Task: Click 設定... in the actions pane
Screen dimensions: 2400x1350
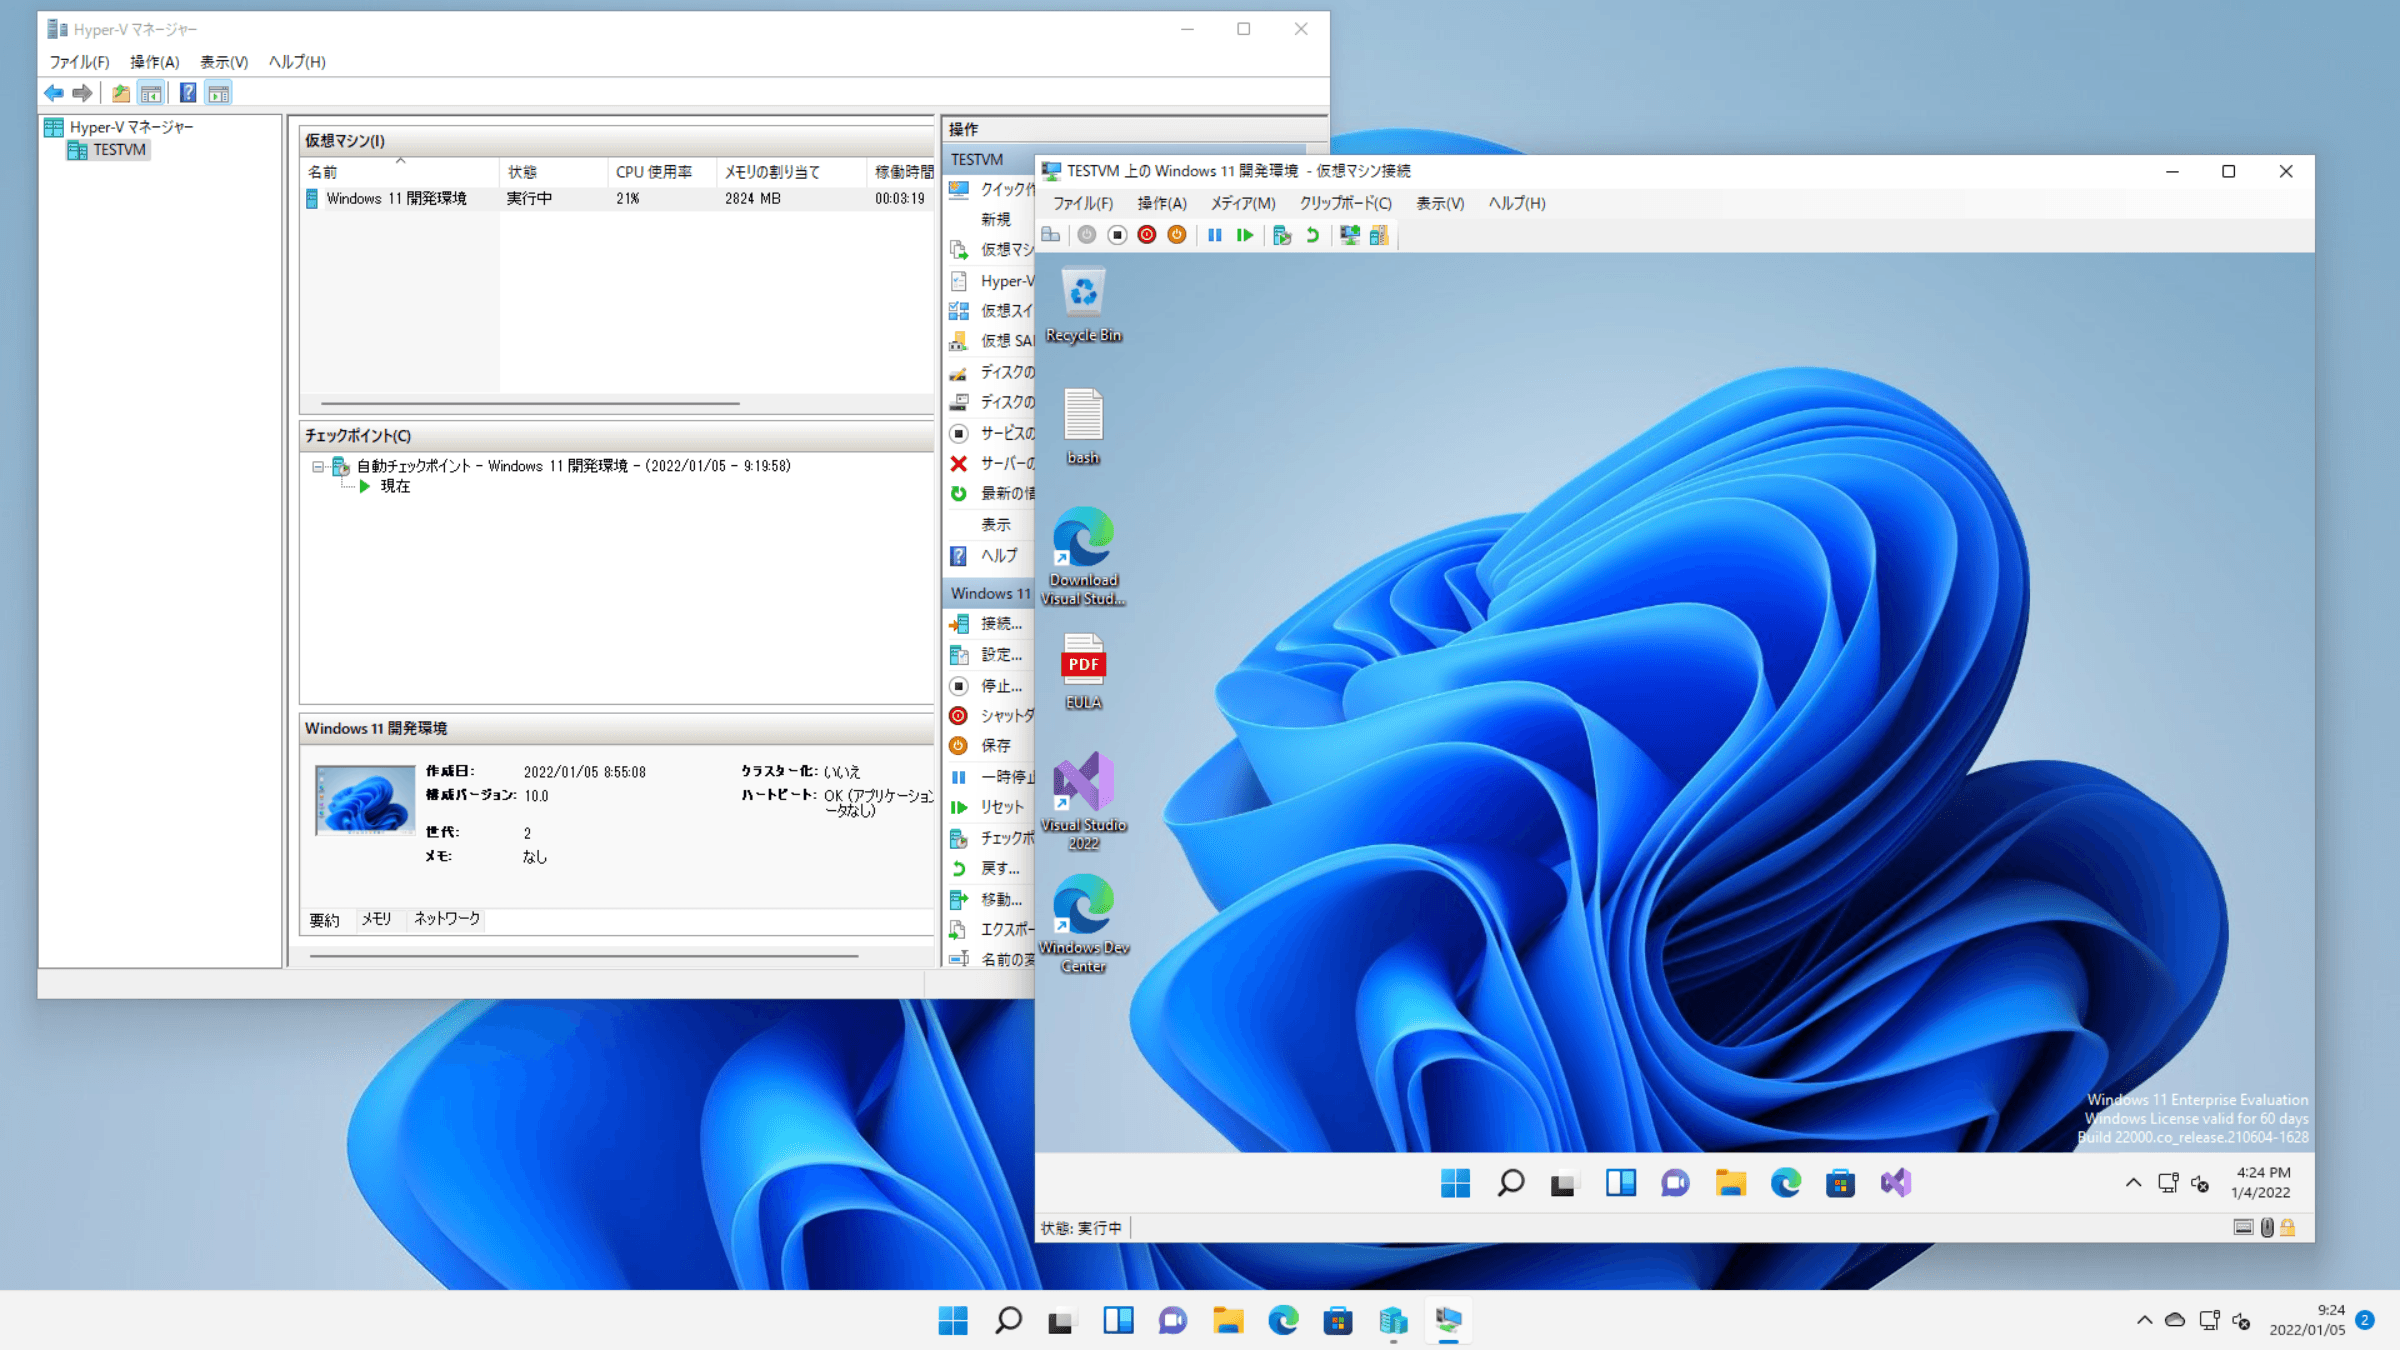Action: click(x=1000, y=655)
